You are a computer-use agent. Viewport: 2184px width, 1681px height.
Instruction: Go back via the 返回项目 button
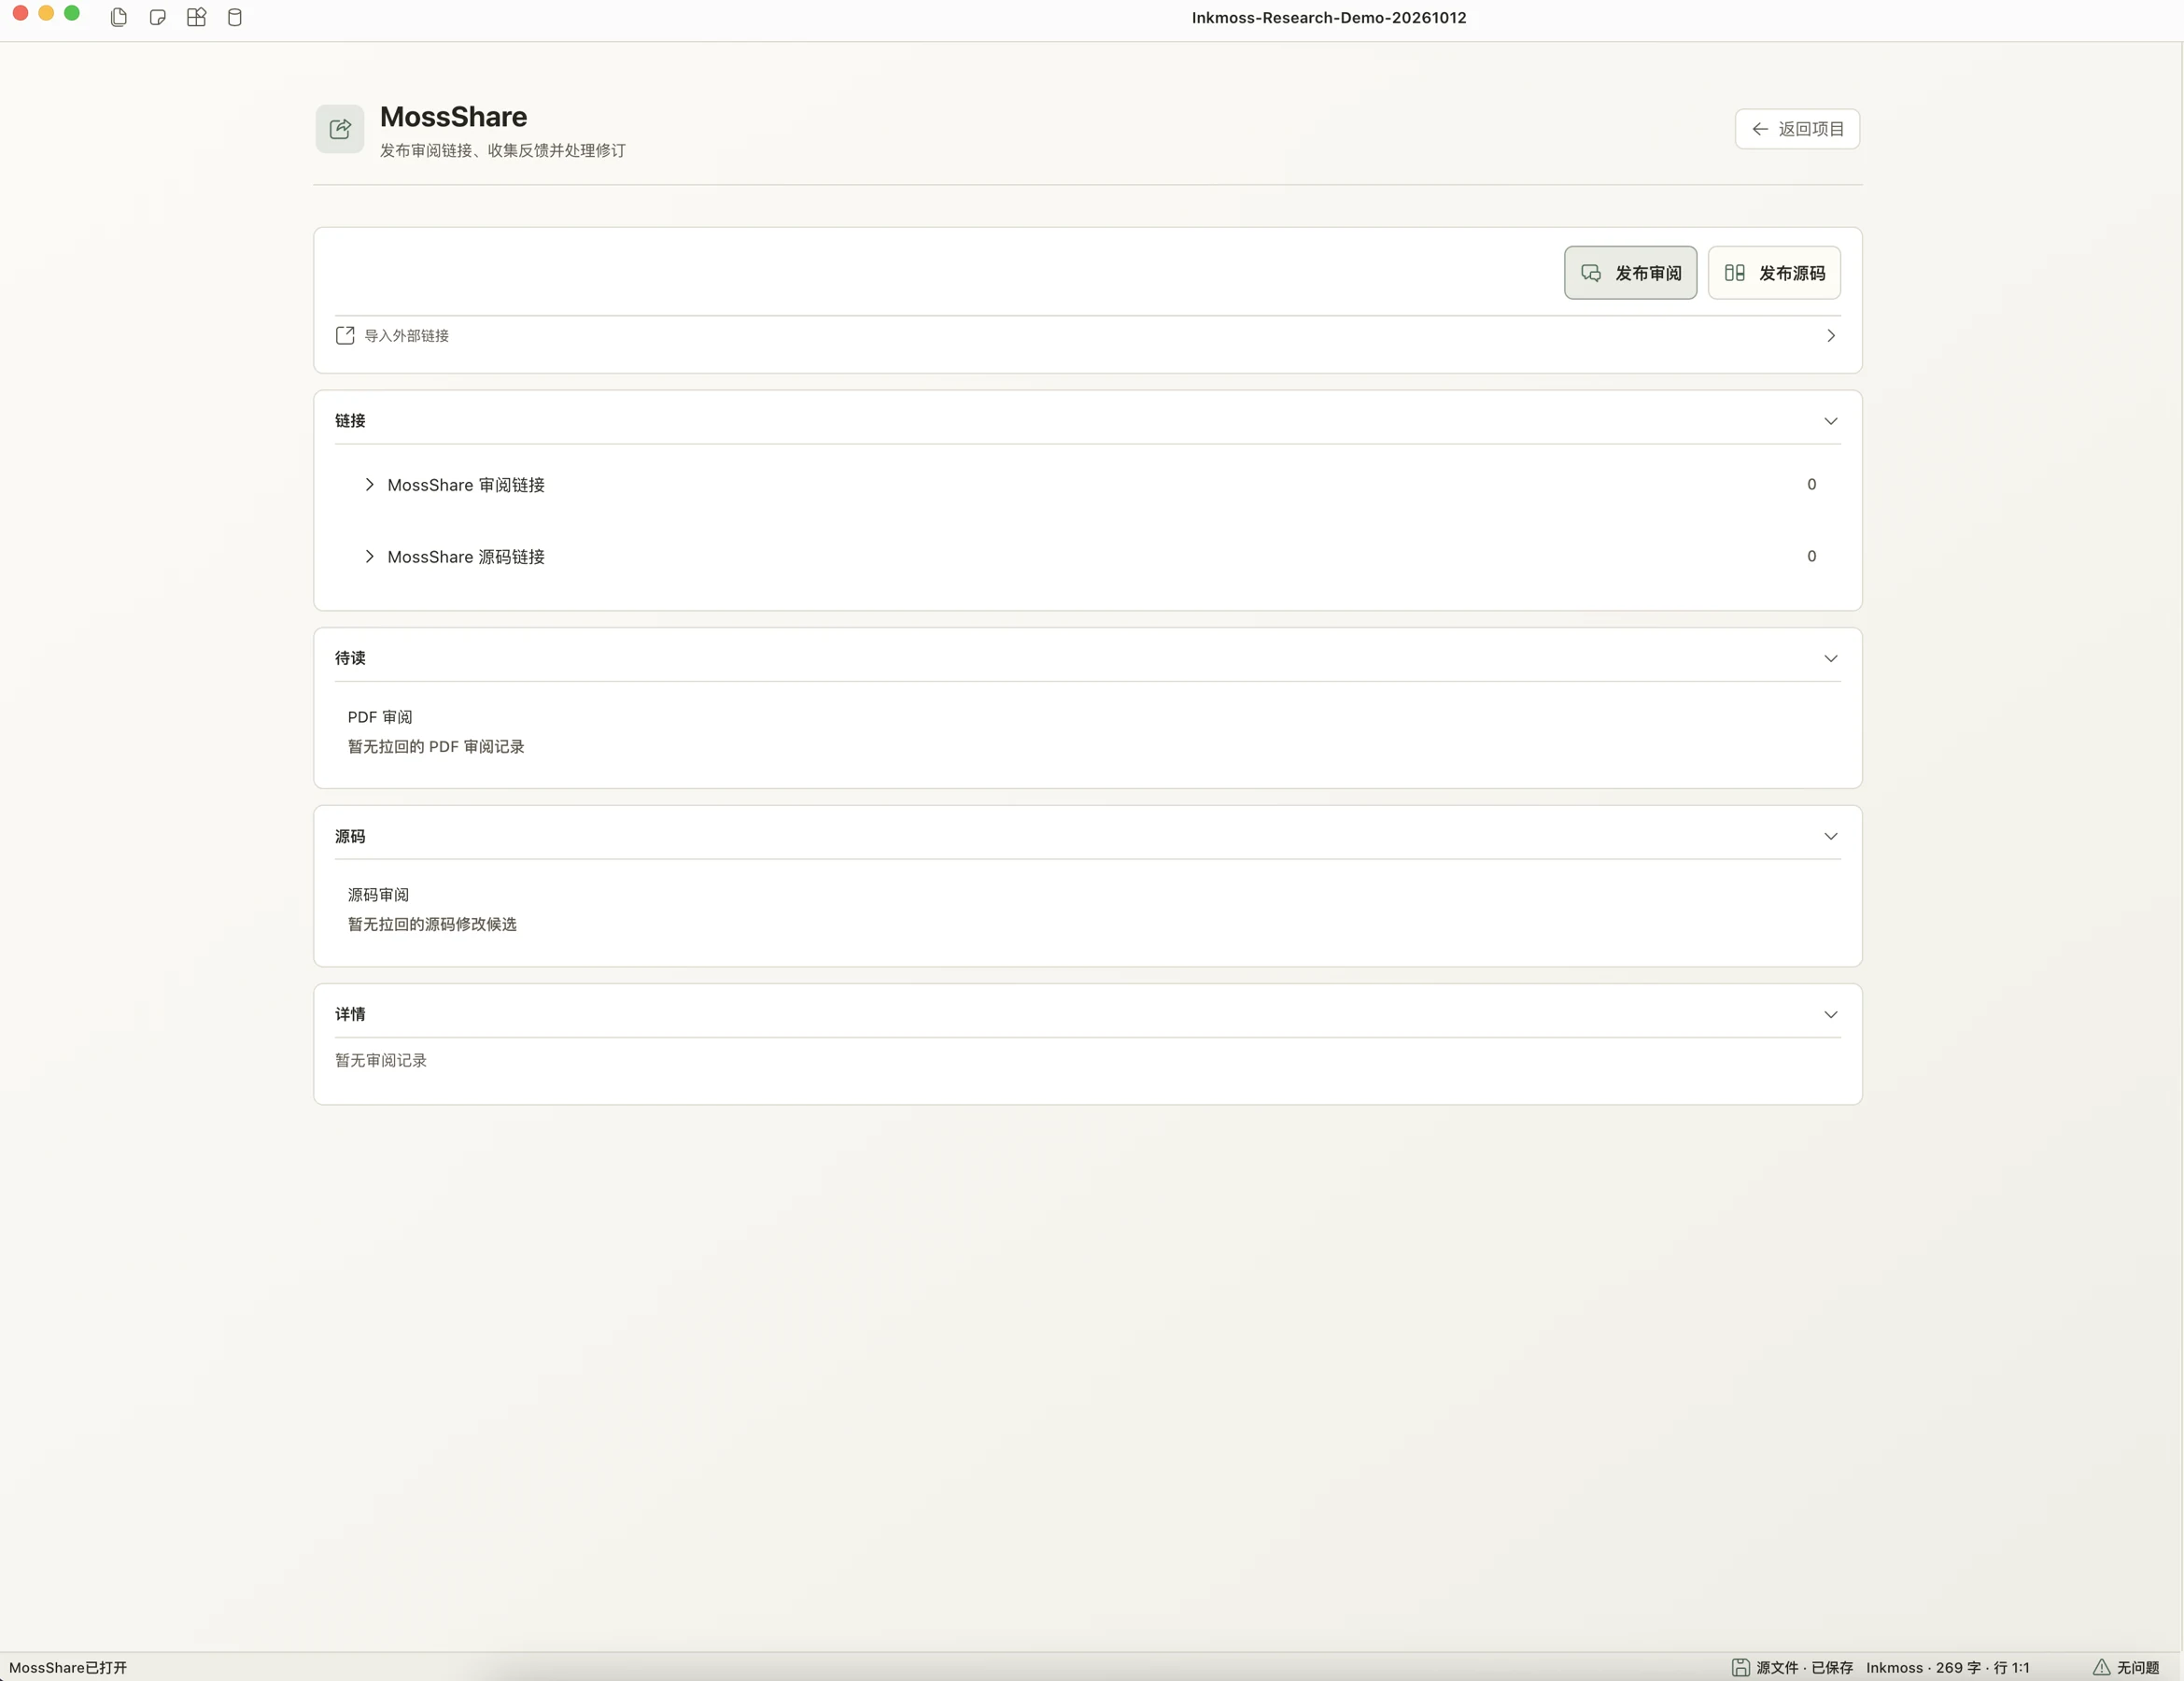point(1797,129)
